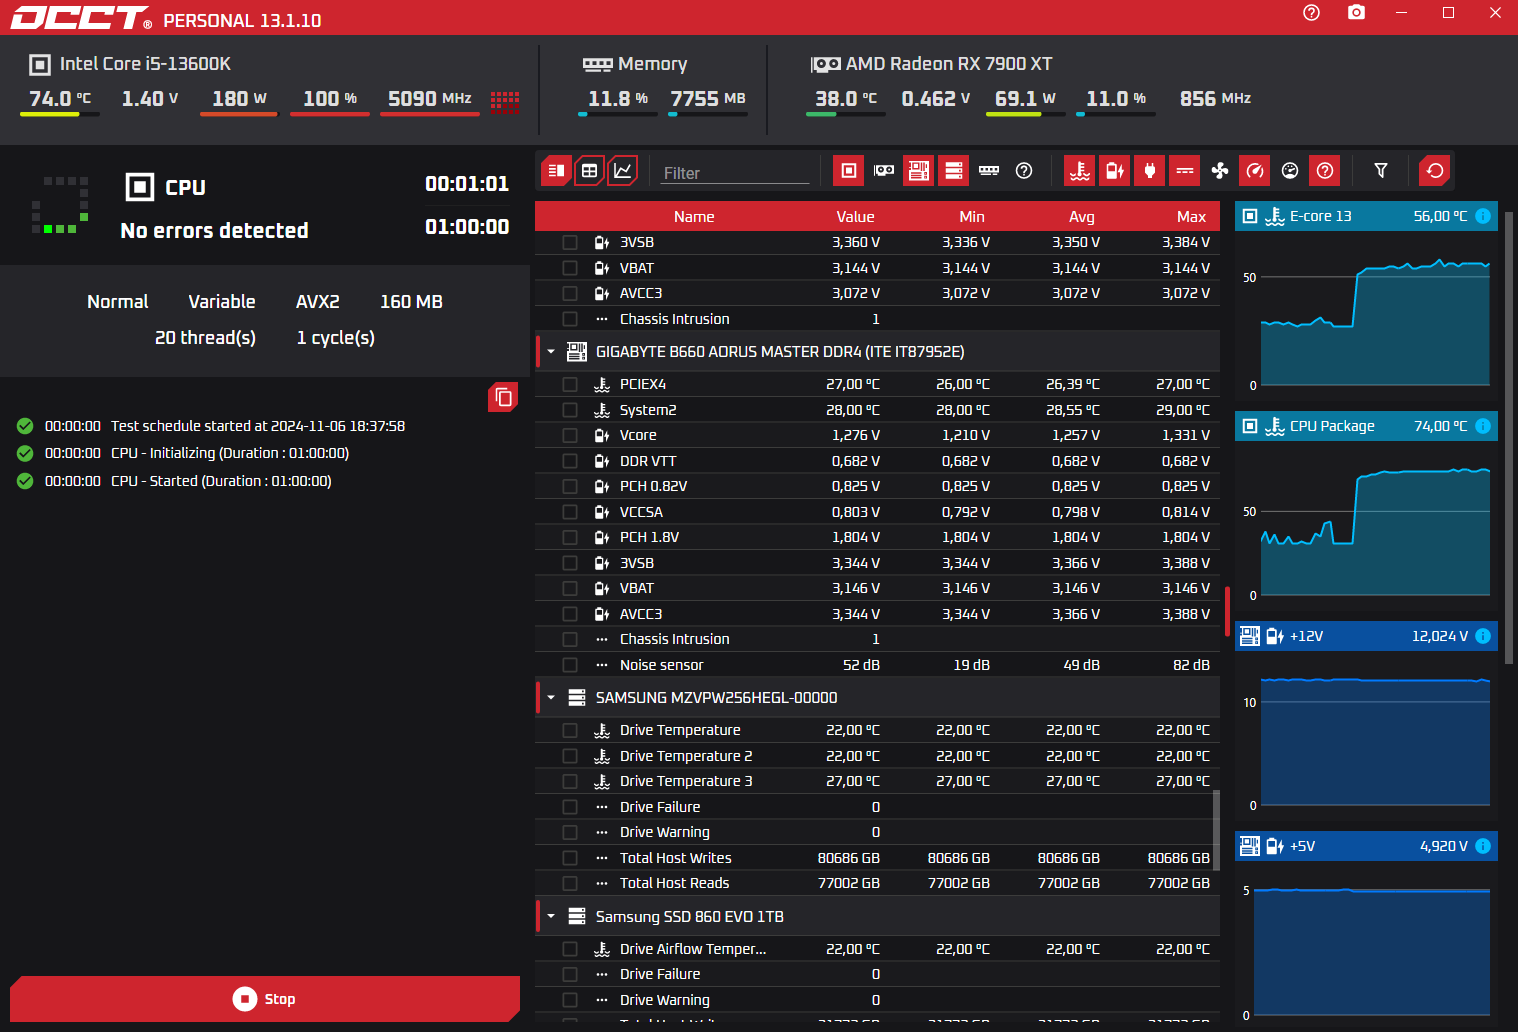This screenshot has height=1032, width=1518.
Task: Check the DDR VTT sensor checkbox
Action: click(x=570, y=461)
